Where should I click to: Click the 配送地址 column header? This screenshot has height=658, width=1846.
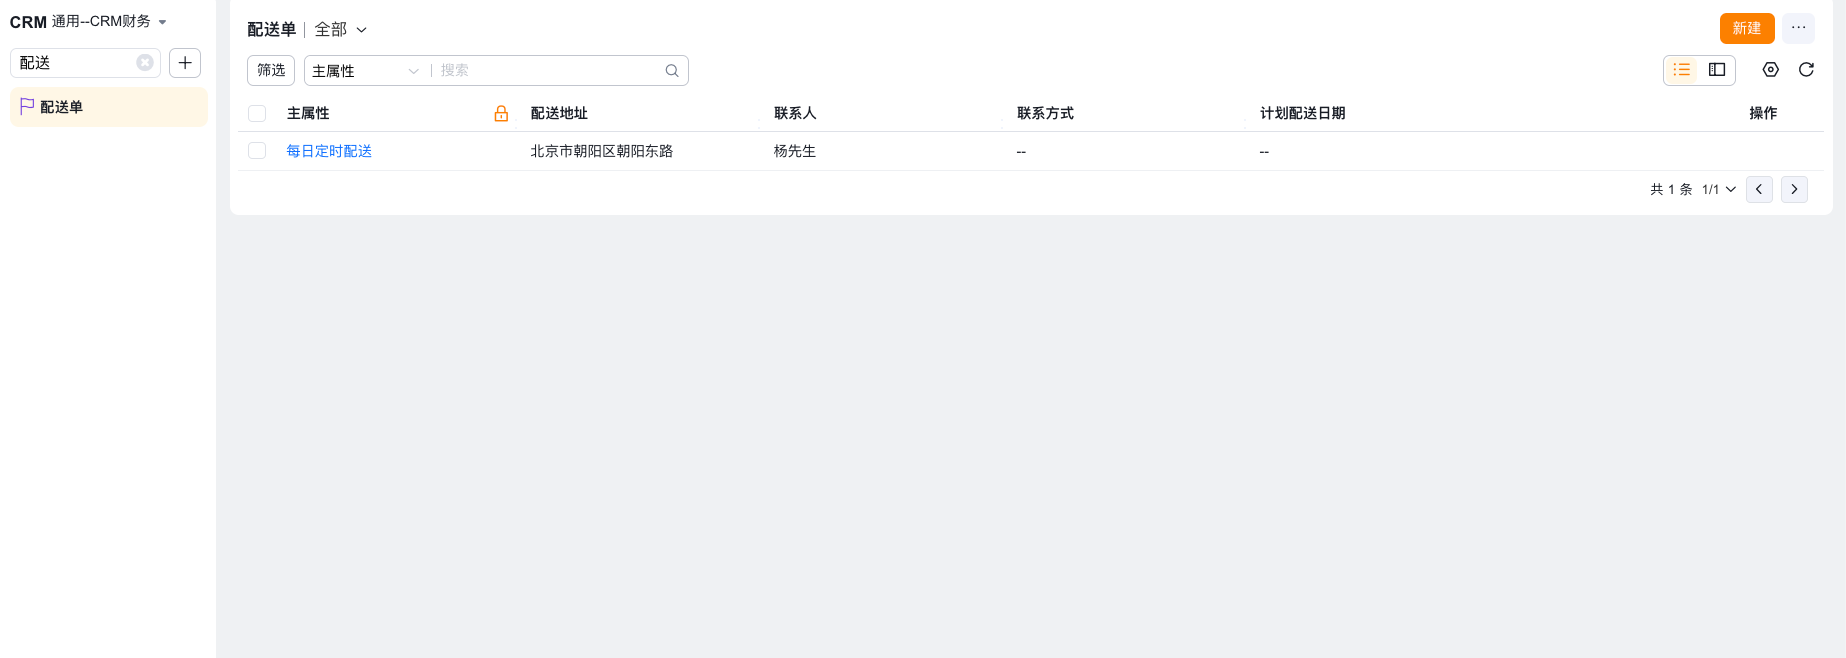click(x=559, y=114)
